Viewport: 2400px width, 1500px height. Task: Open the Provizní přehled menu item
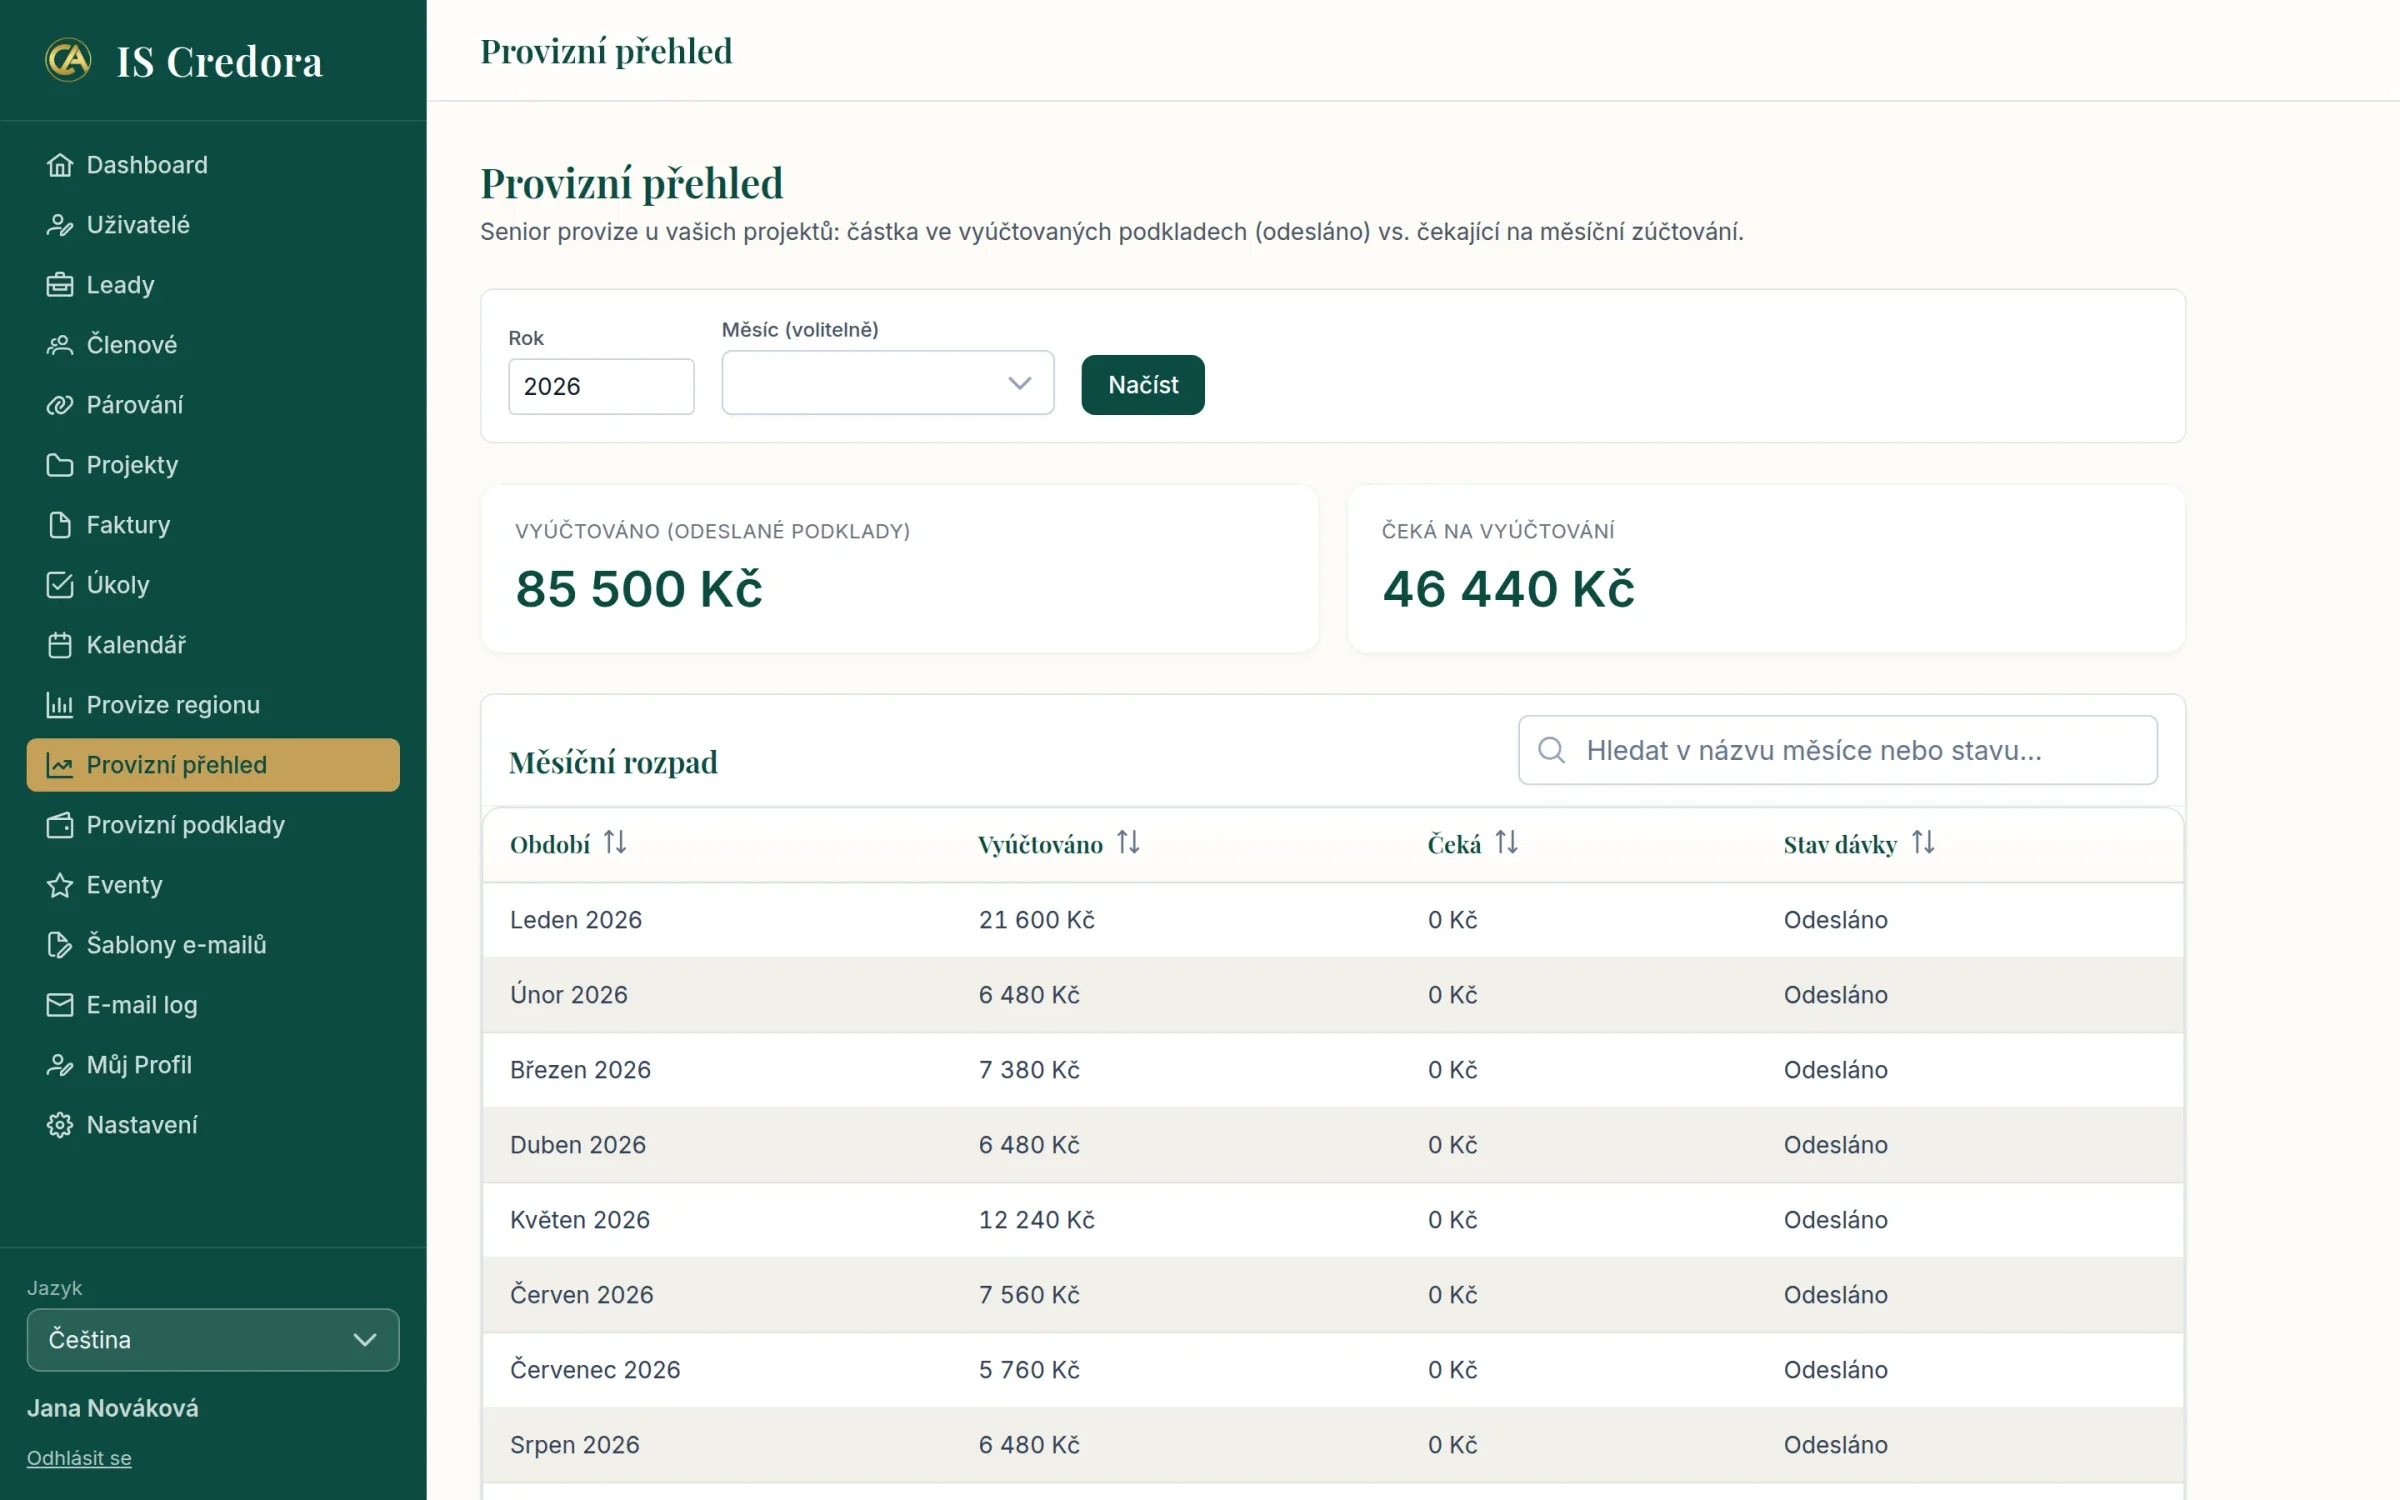click(213, 765)
